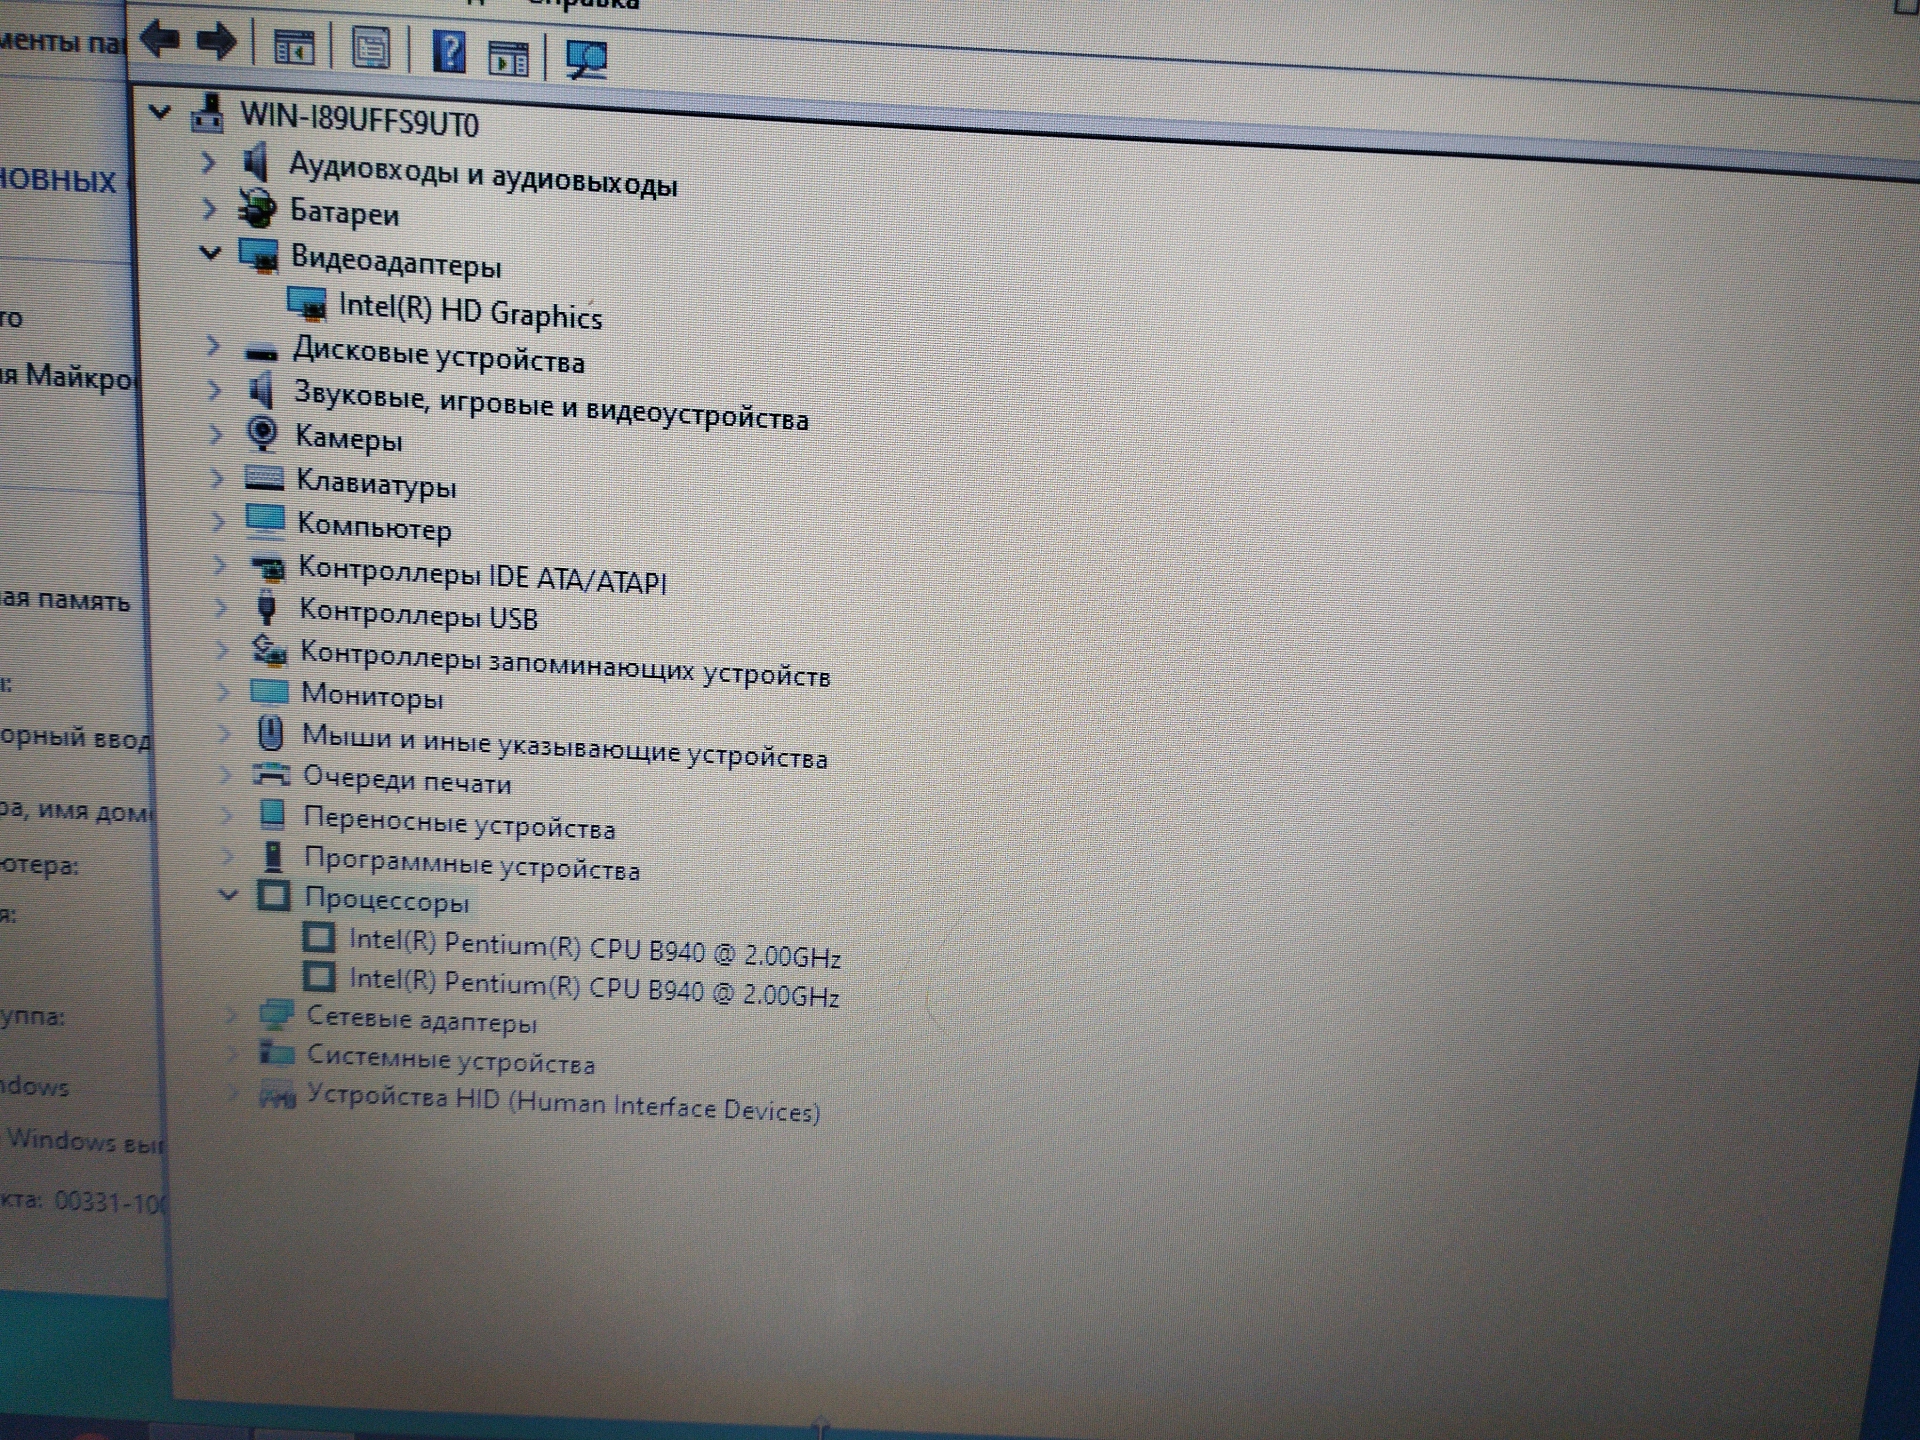This screenshot has height=1440, width=1920.
Task: Expand the Батареи category
Action: pyautogui.click(x=208, y=208)
